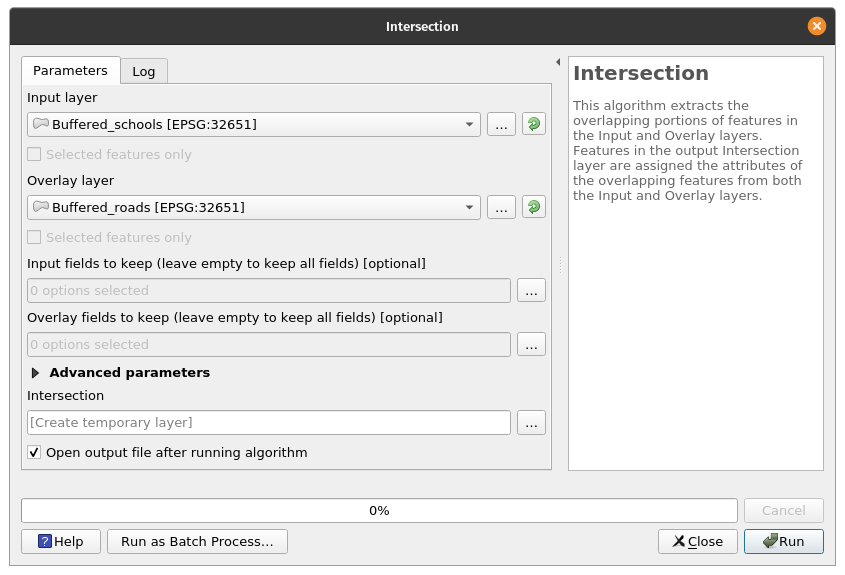
Task: Click Run as Batch Process button
Action: [x=197, y=541]
